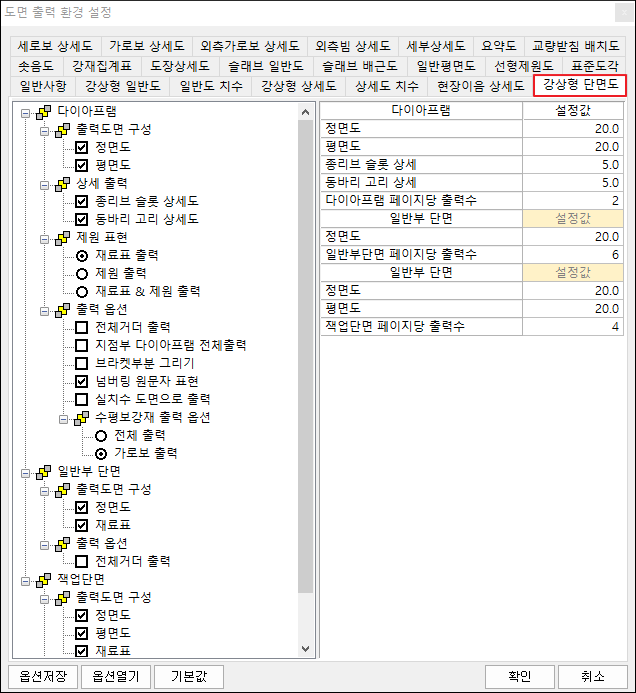Enable 브라켓부분 그리기 checkbox

point(81,363)
